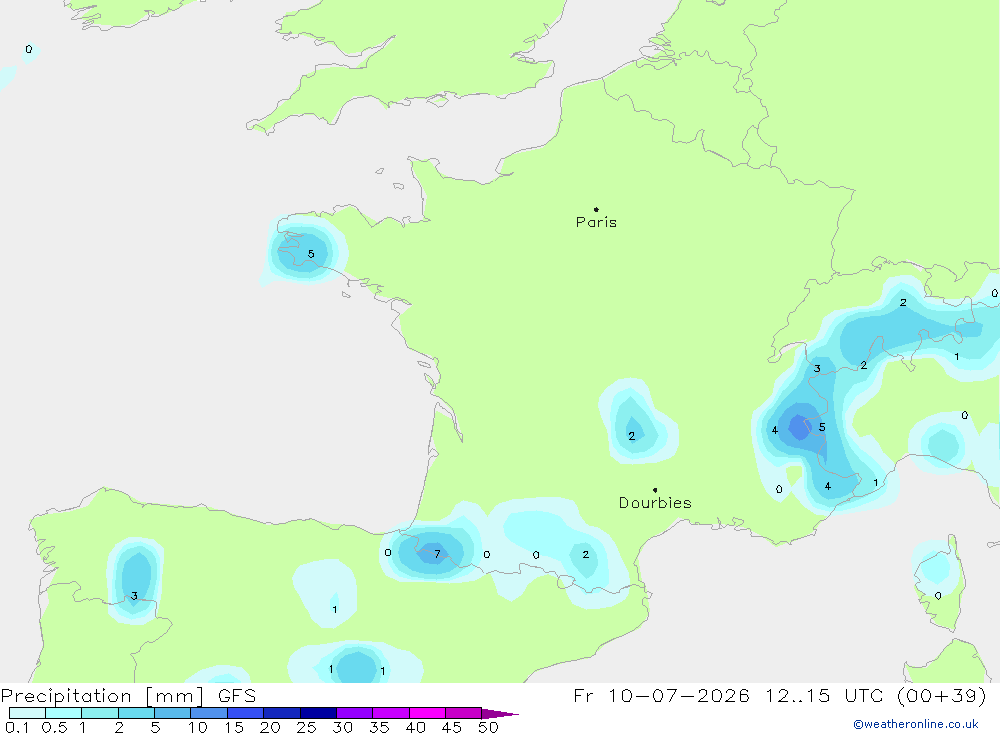1000x733 pixels.
Task: Pick the 20–25 mm dark blue legend swatch
Action: (282, 713)
